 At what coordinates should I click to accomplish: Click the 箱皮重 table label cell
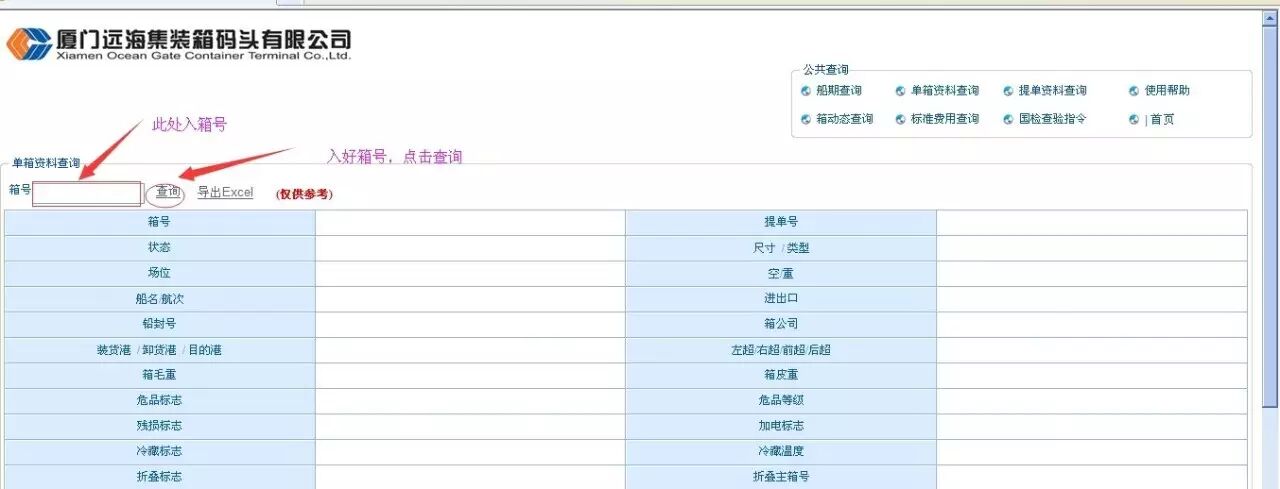pos(781,375)
